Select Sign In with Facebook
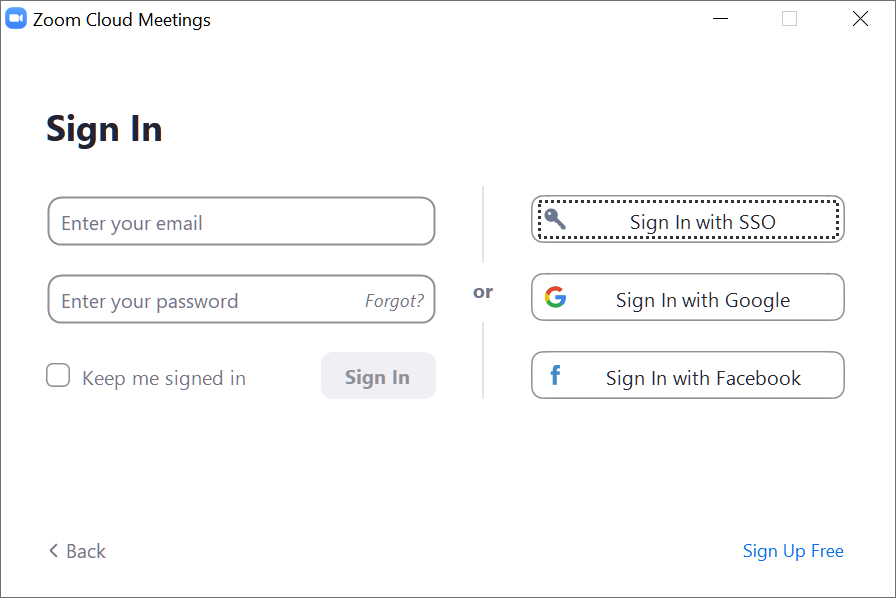Image resolution: width=896 pixels, height=598 pixels. [x=702, y=378]
